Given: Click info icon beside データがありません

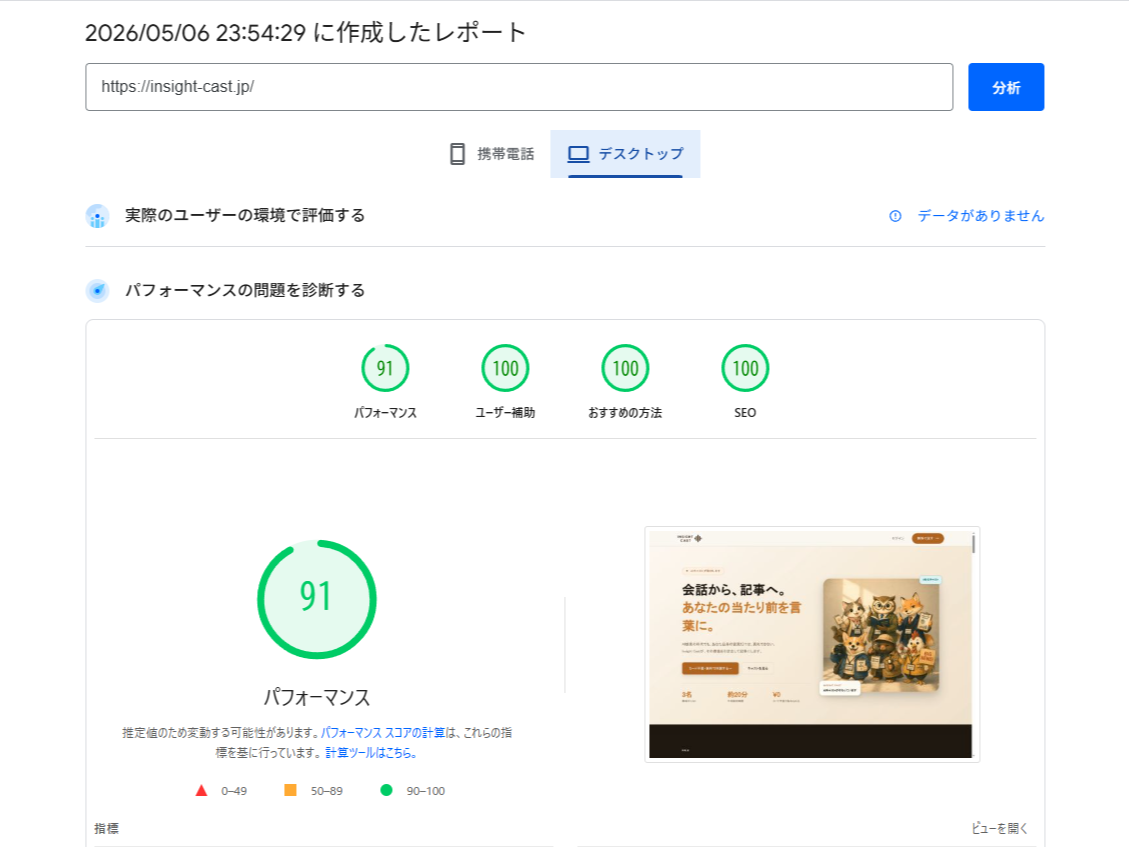Looking at the screenshot, I should click(895, 216).
